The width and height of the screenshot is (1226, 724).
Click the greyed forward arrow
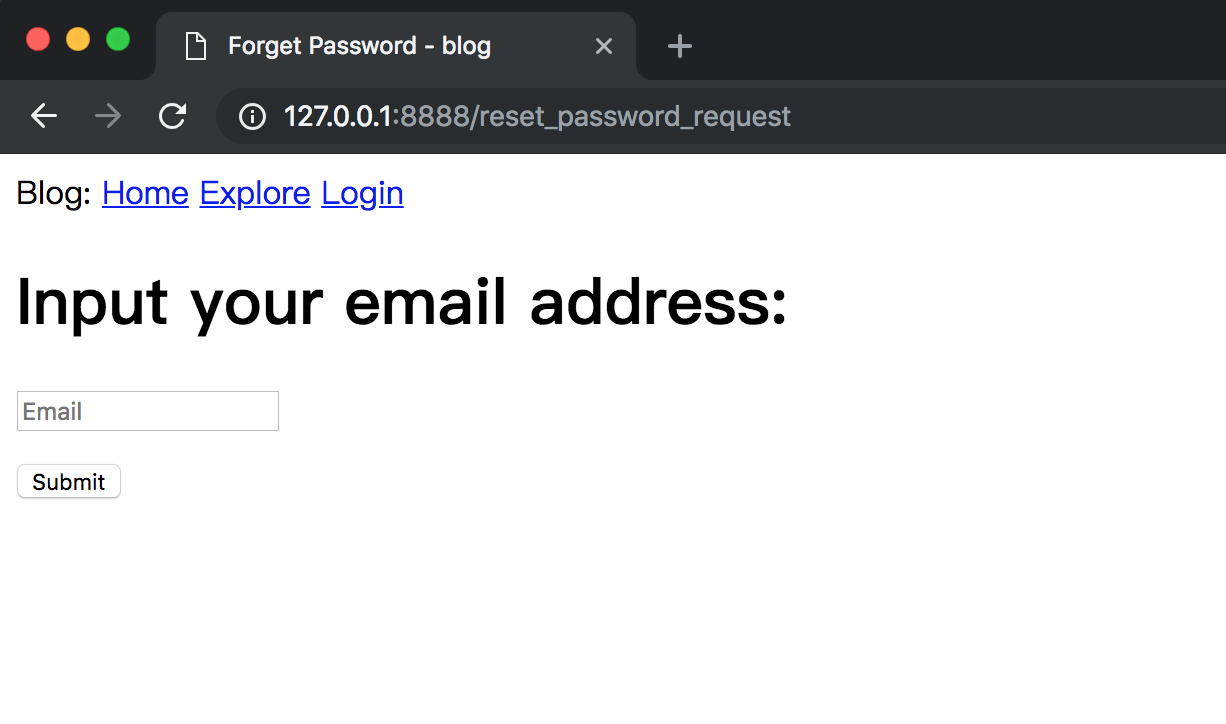point(108,116)
